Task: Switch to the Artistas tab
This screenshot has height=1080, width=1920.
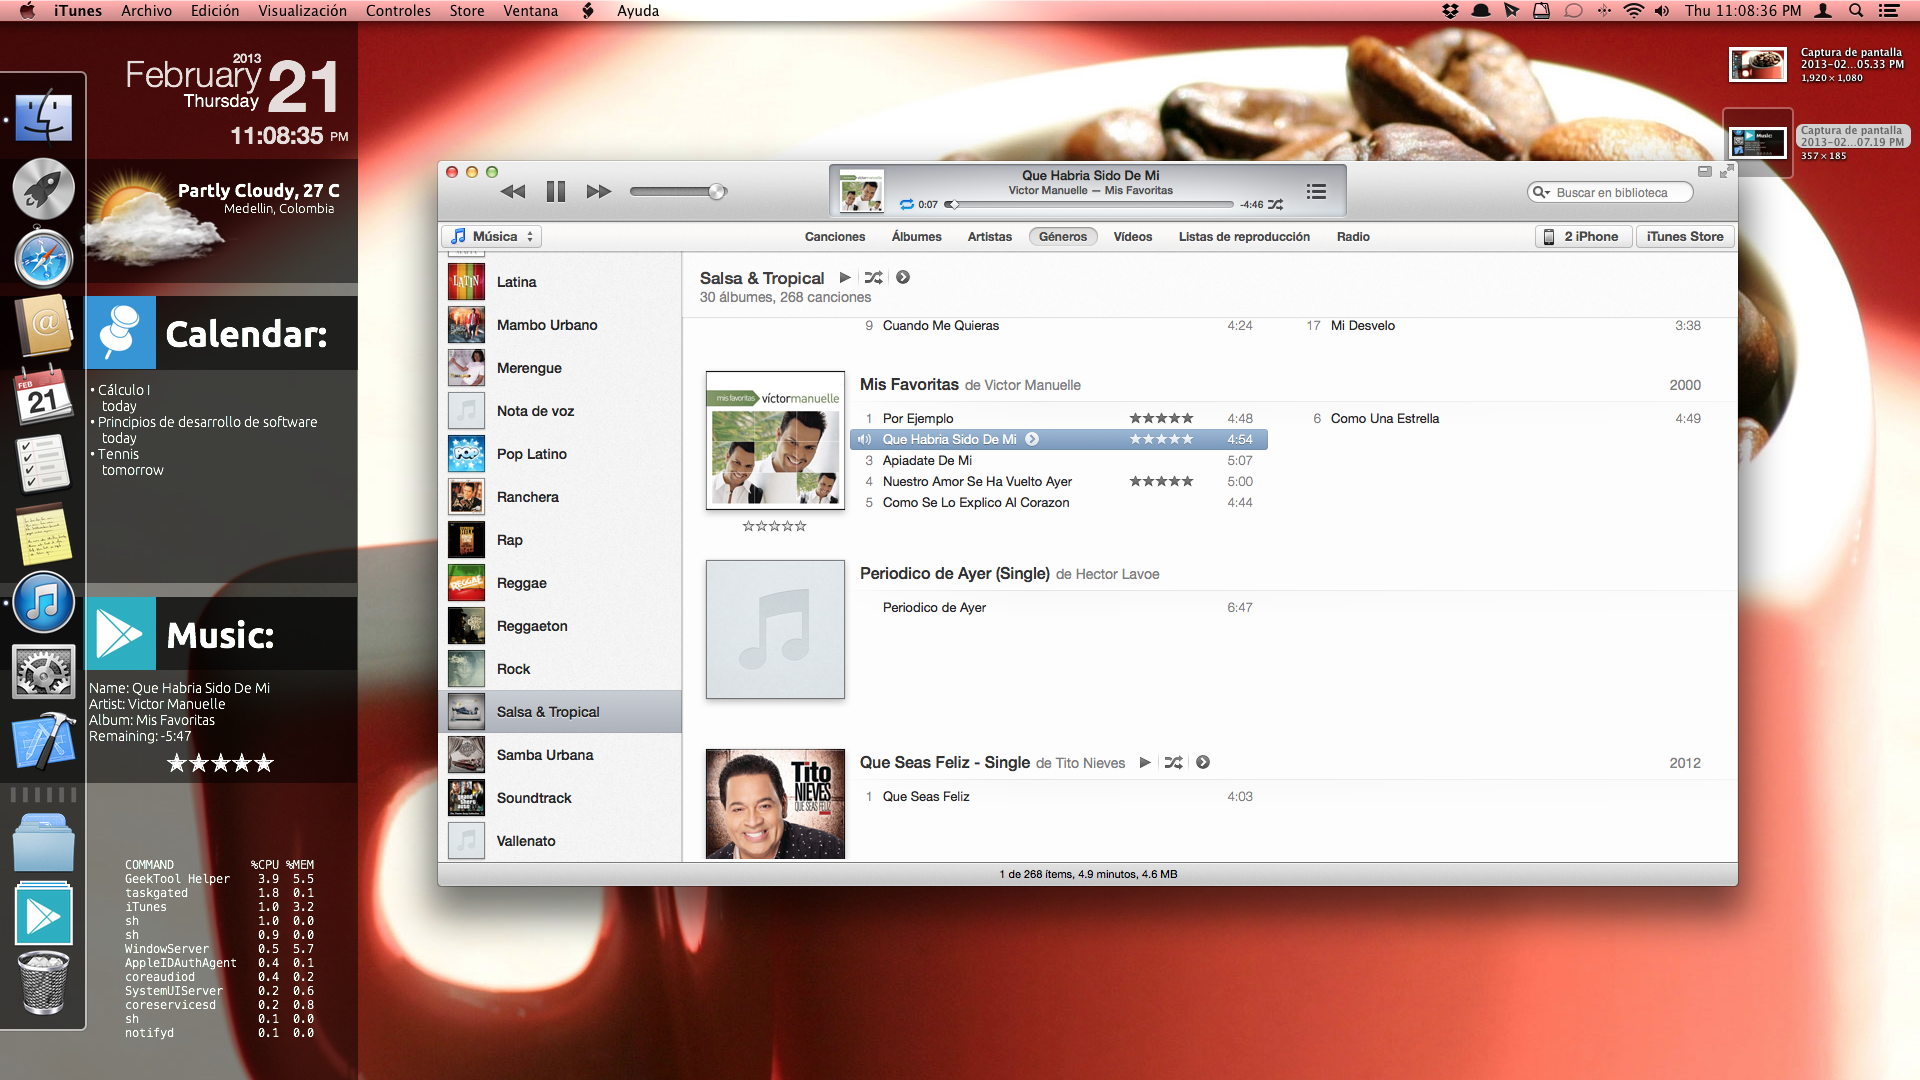Action: 989,237
